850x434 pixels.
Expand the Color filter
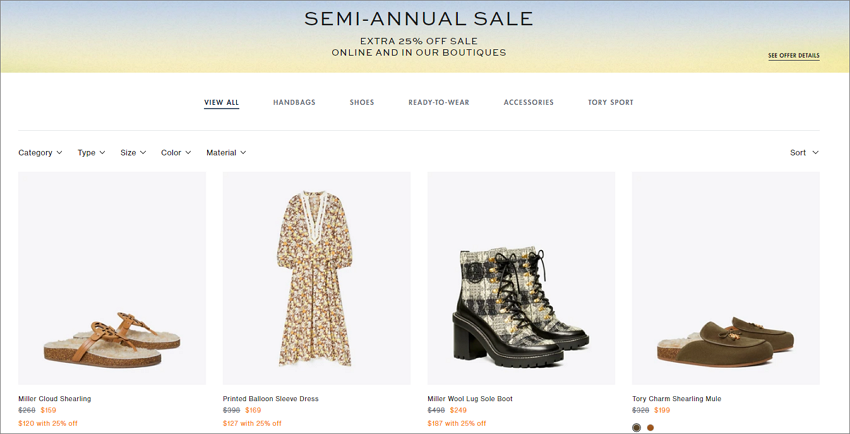point(176,153)
